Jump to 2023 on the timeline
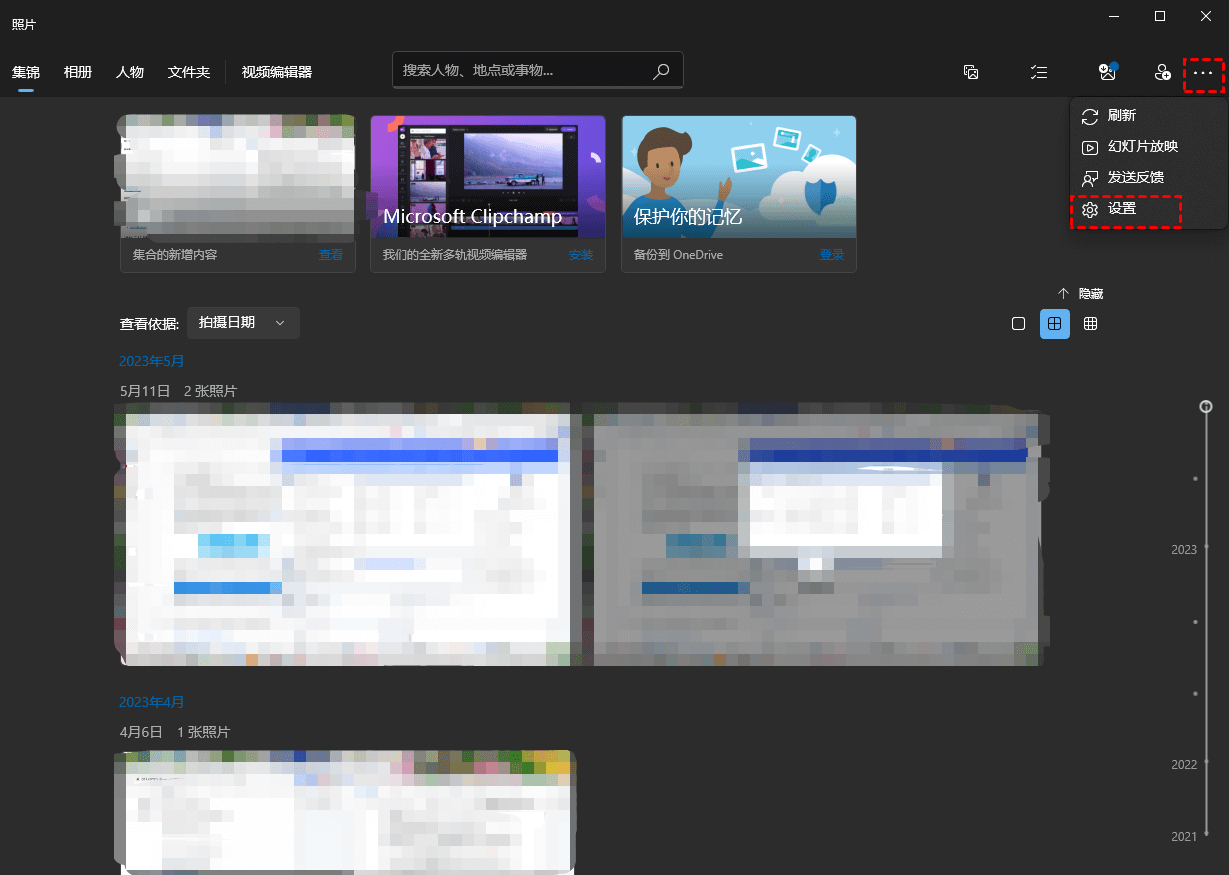The image size is (1229, 875). (x=1184, y=549)
